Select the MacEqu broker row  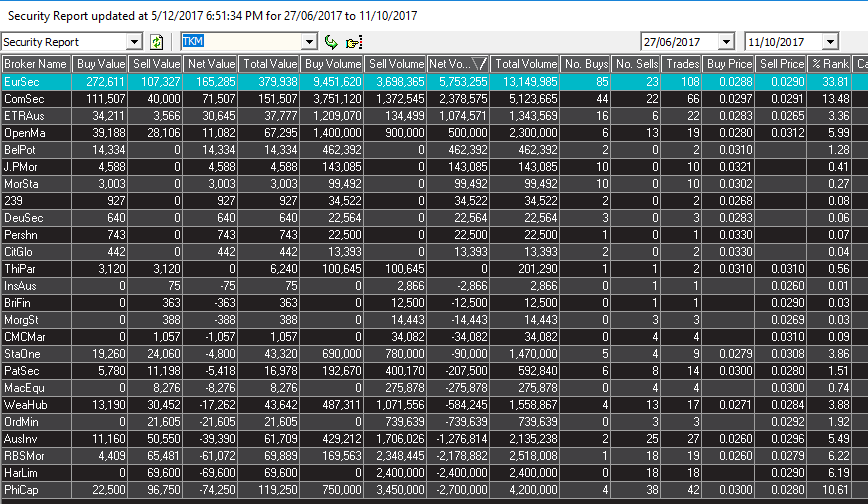pos(434,388)
